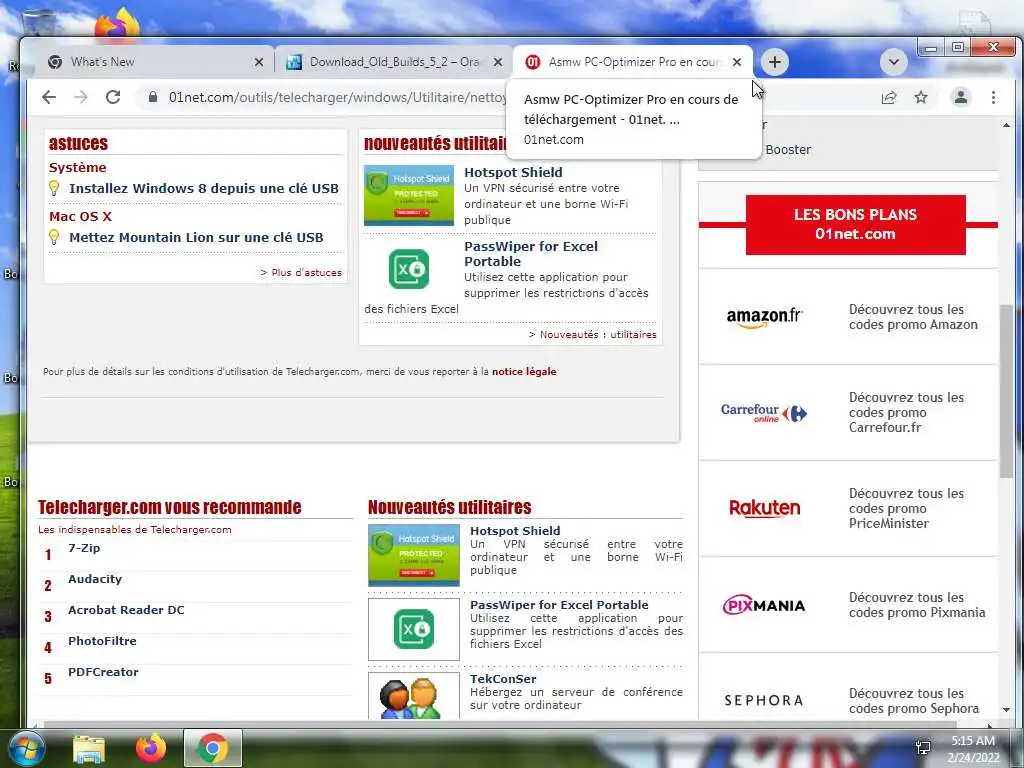Click the Booster text in the sidebar
This screenshot has height=768, width=1024.
tap(788, 150)
